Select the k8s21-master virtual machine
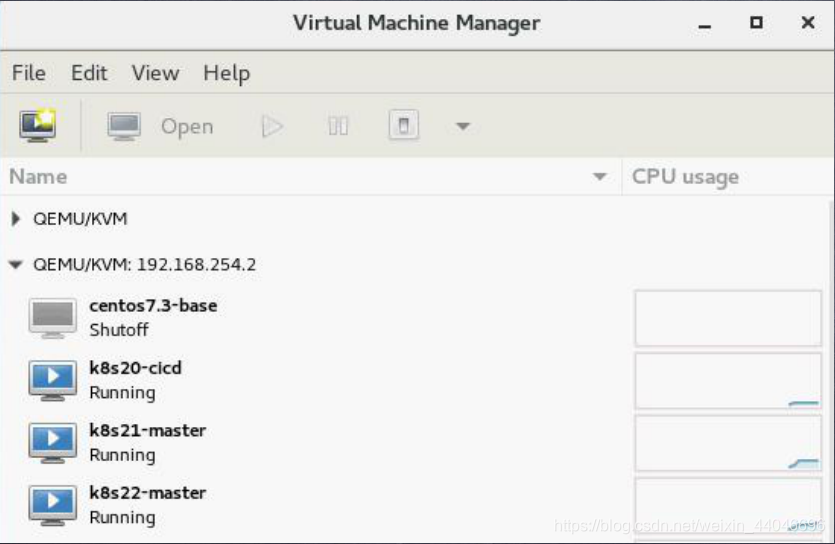 coord(148,430)
